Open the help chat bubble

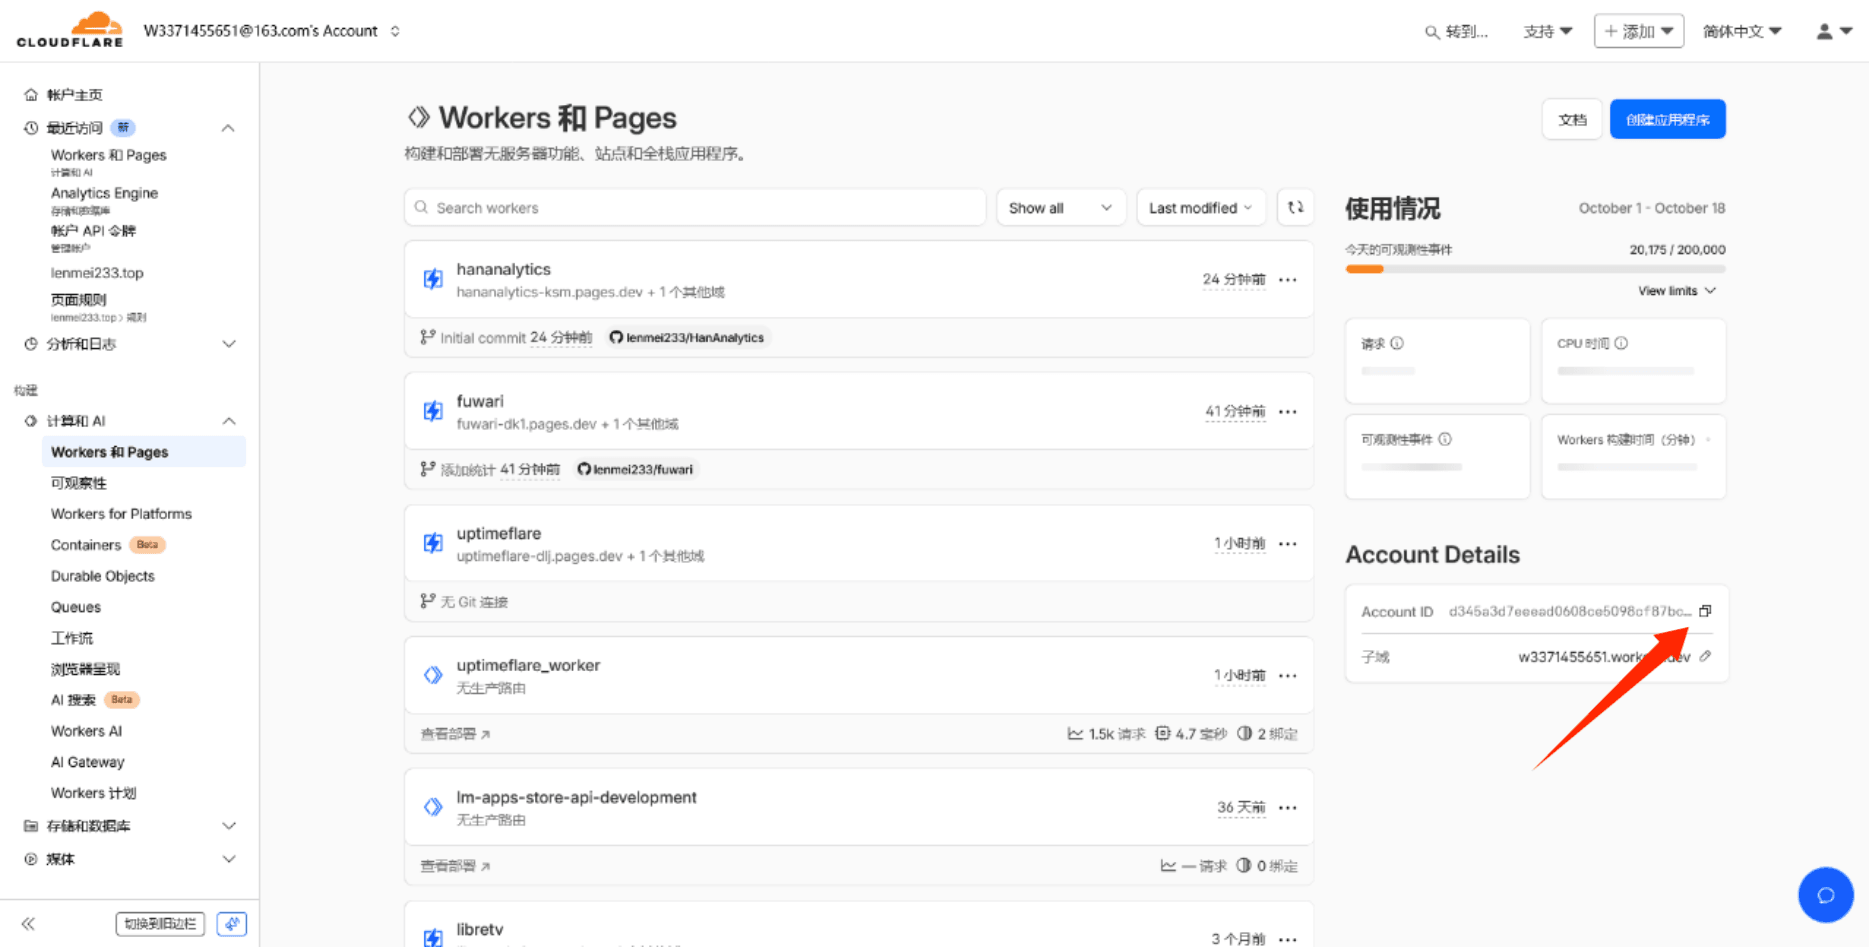click(x=1826, y=895)
